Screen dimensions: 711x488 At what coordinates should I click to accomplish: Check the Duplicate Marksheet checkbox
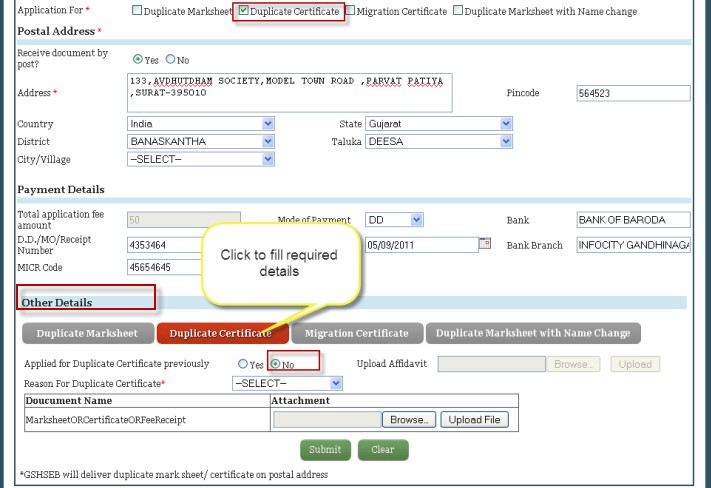tap(137, 11)
